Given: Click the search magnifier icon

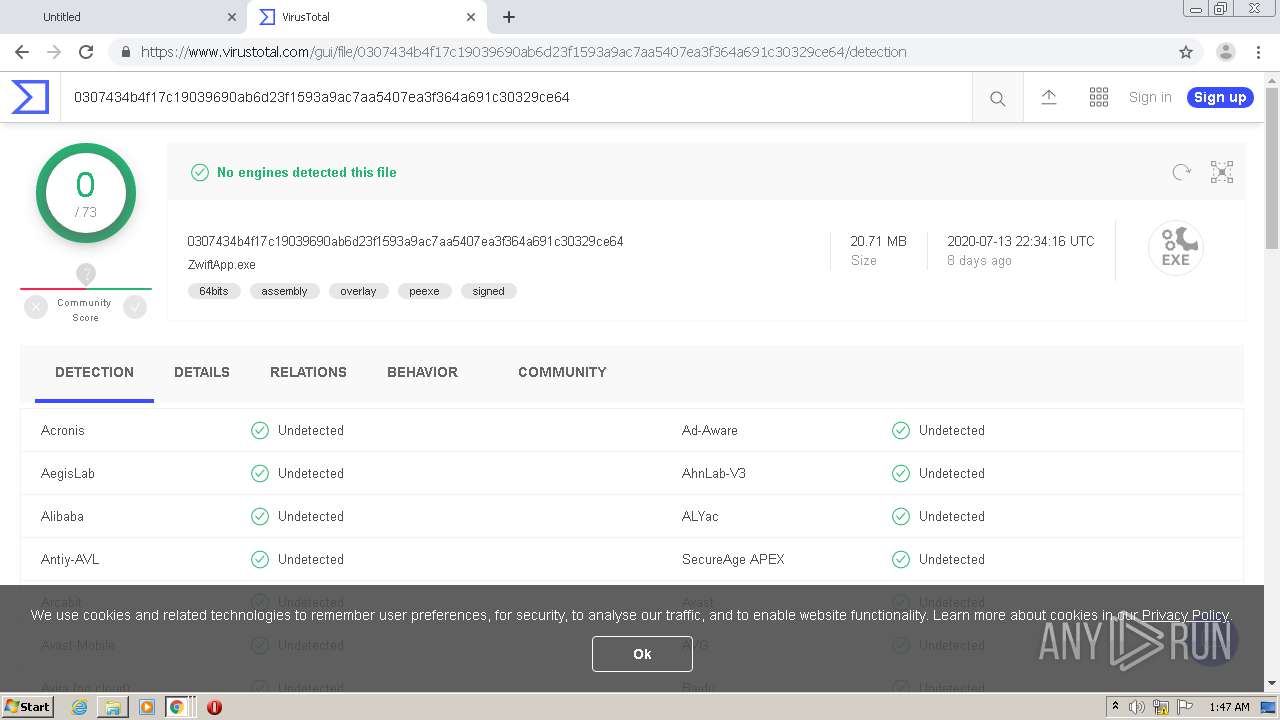Looking at the screenshot, I should 997,98.
